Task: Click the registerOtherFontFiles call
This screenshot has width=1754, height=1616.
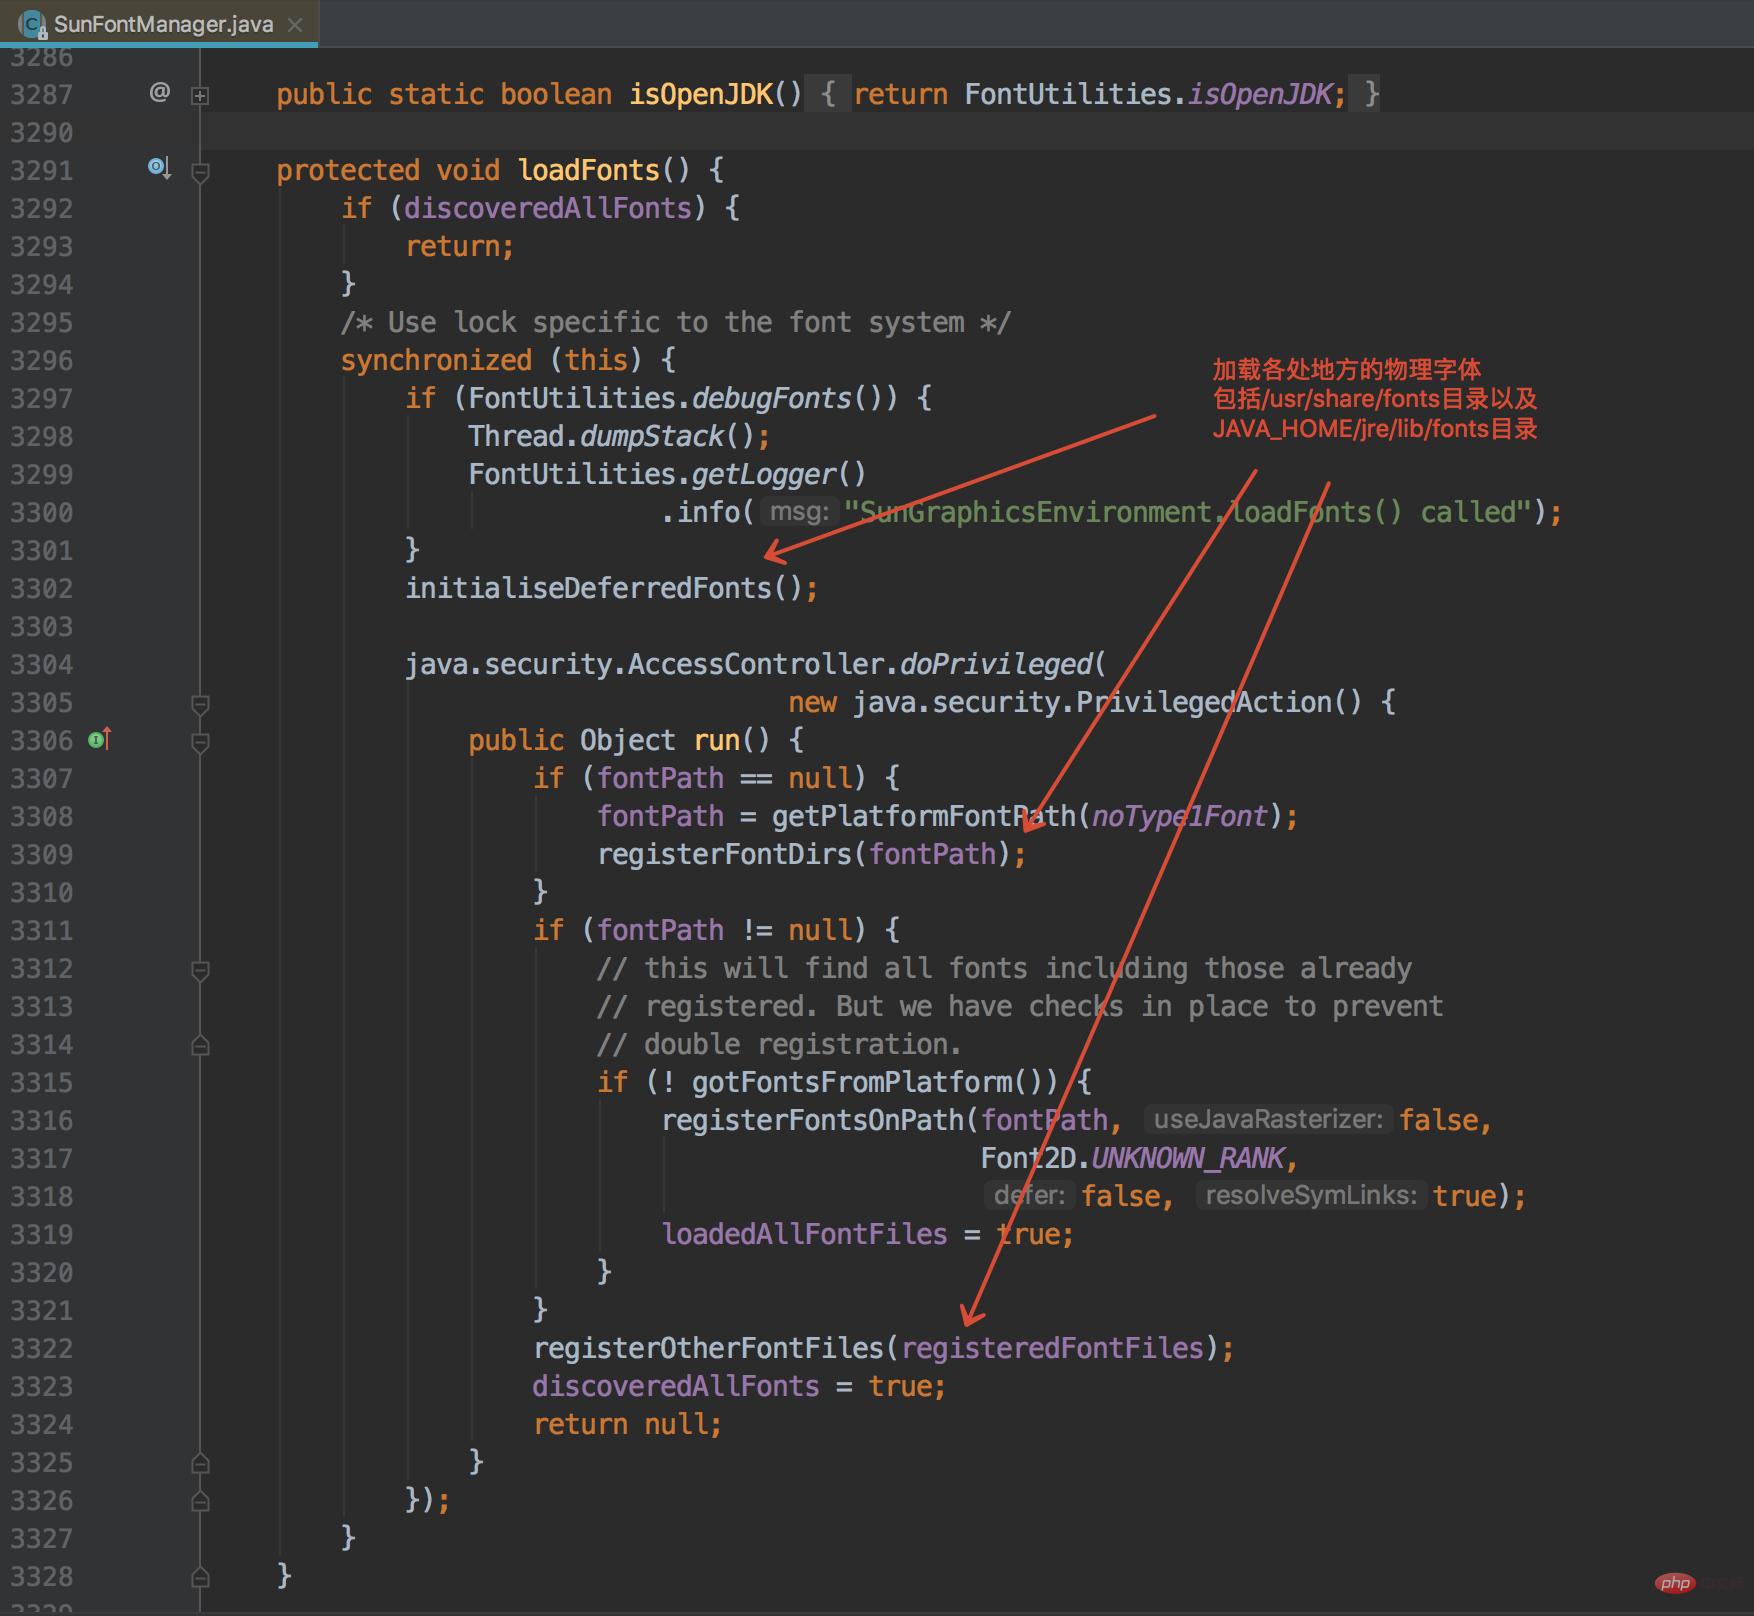Action: [708, 1348]
